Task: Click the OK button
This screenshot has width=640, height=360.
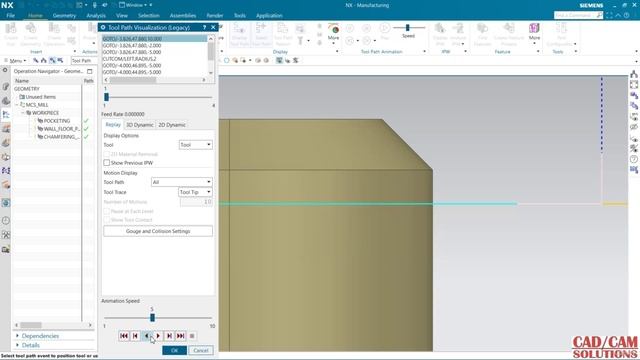Action: tap(174, 350)
